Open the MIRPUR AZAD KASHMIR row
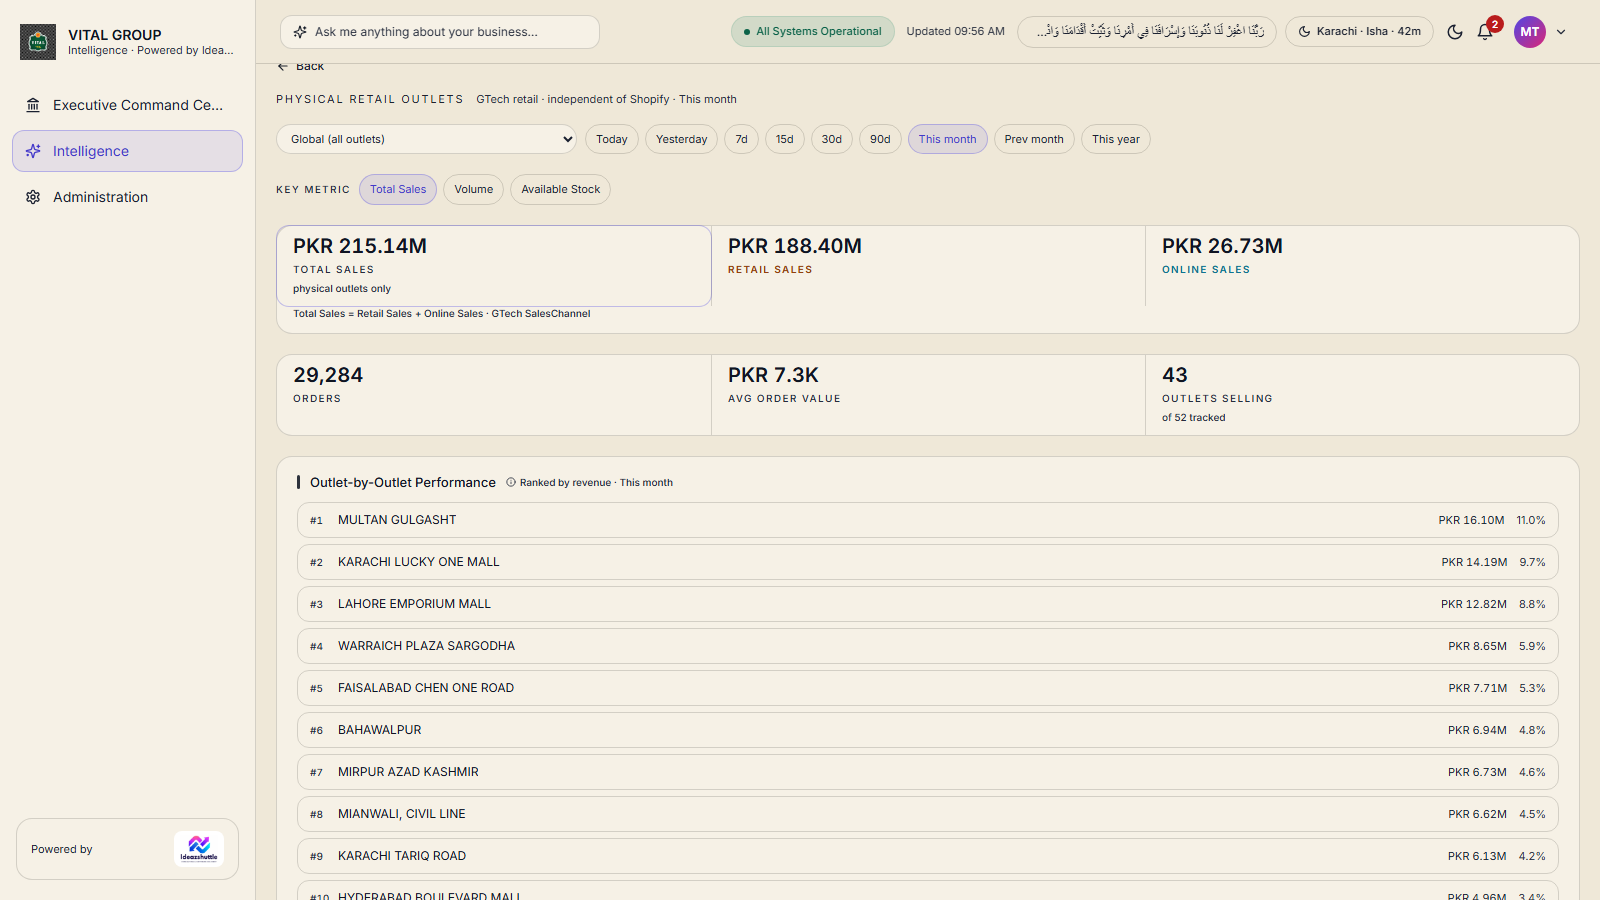 click(x=928, y=772)
